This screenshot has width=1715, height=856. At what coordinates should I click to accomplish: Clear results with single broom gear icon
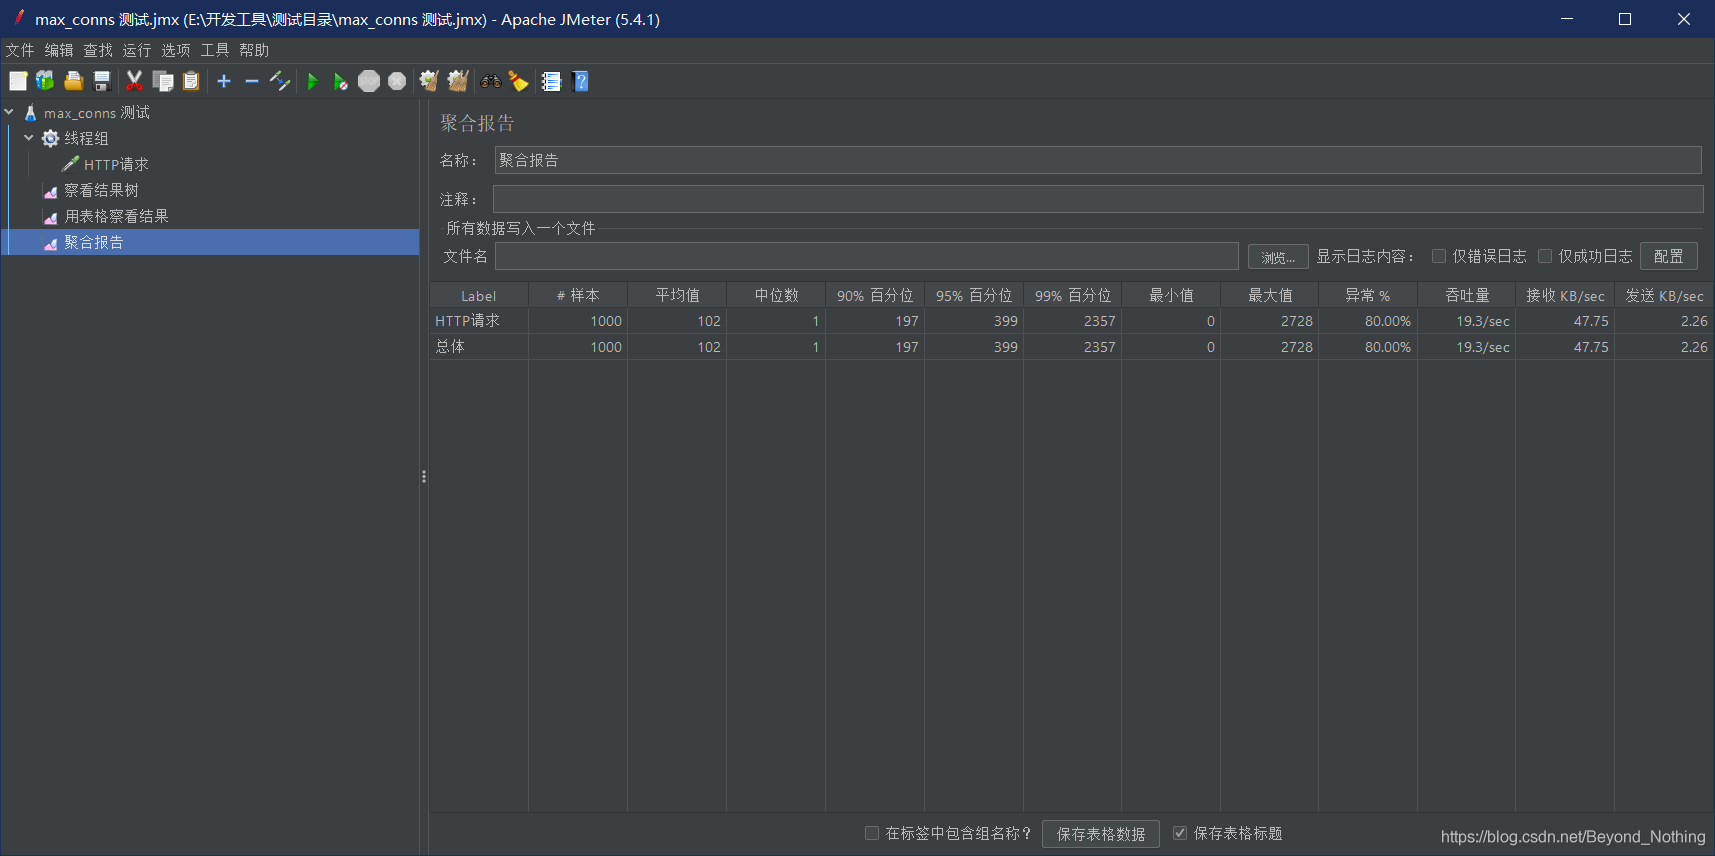tap(429, 81)
